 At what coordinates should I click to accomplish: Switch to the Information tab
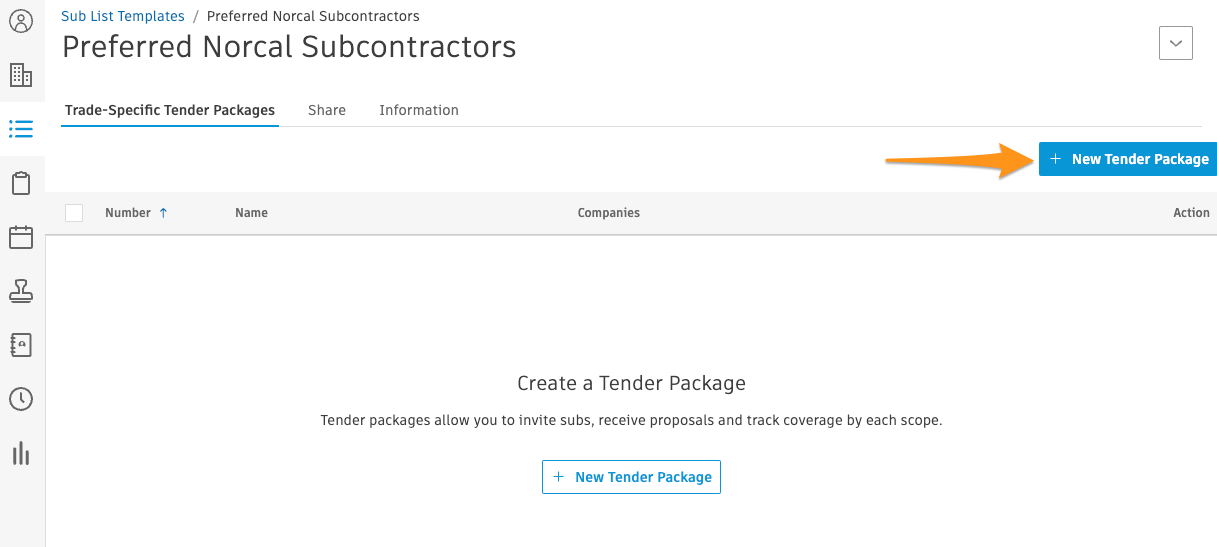[x=419, y=110]
